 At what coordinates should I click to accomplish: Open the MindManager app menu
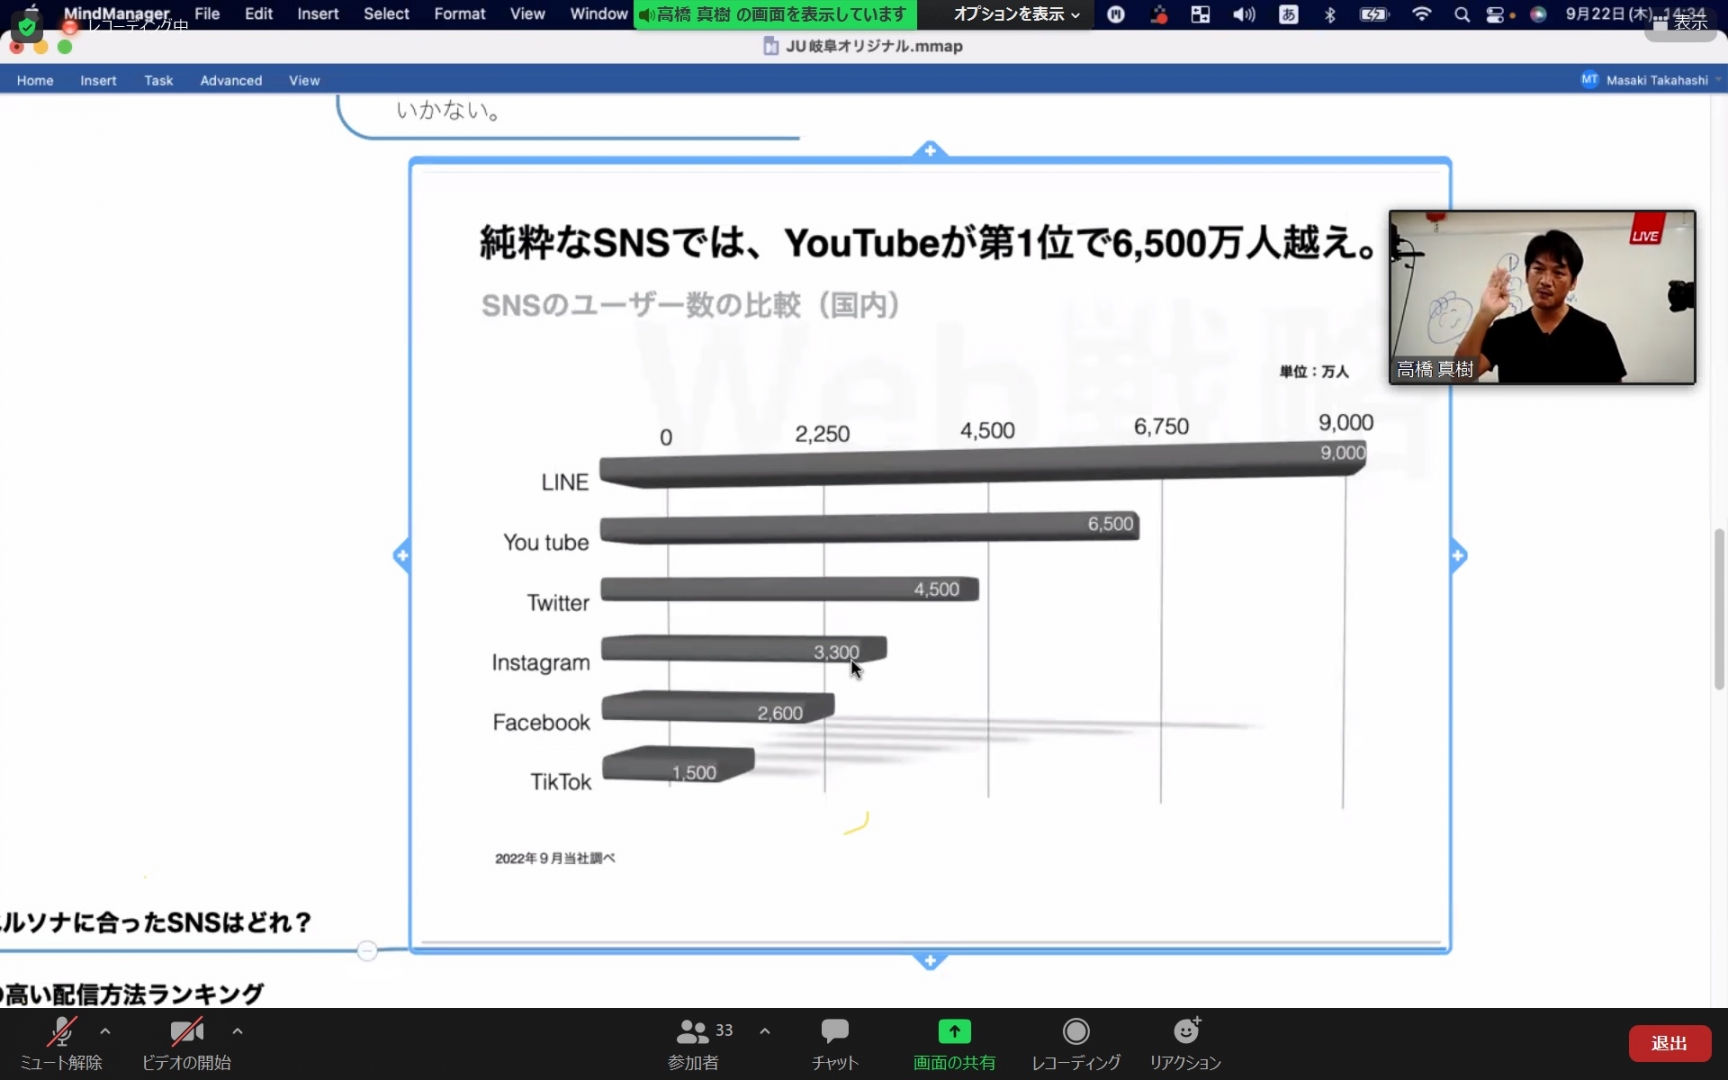[x=116, y=13]
